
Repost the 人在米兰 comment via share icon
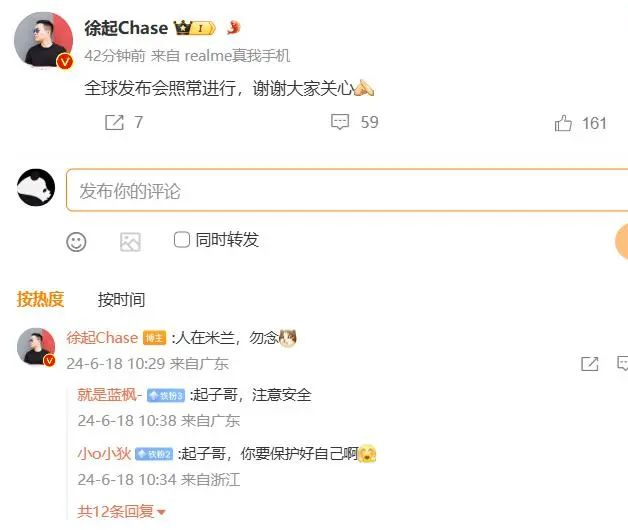(590, 364)
